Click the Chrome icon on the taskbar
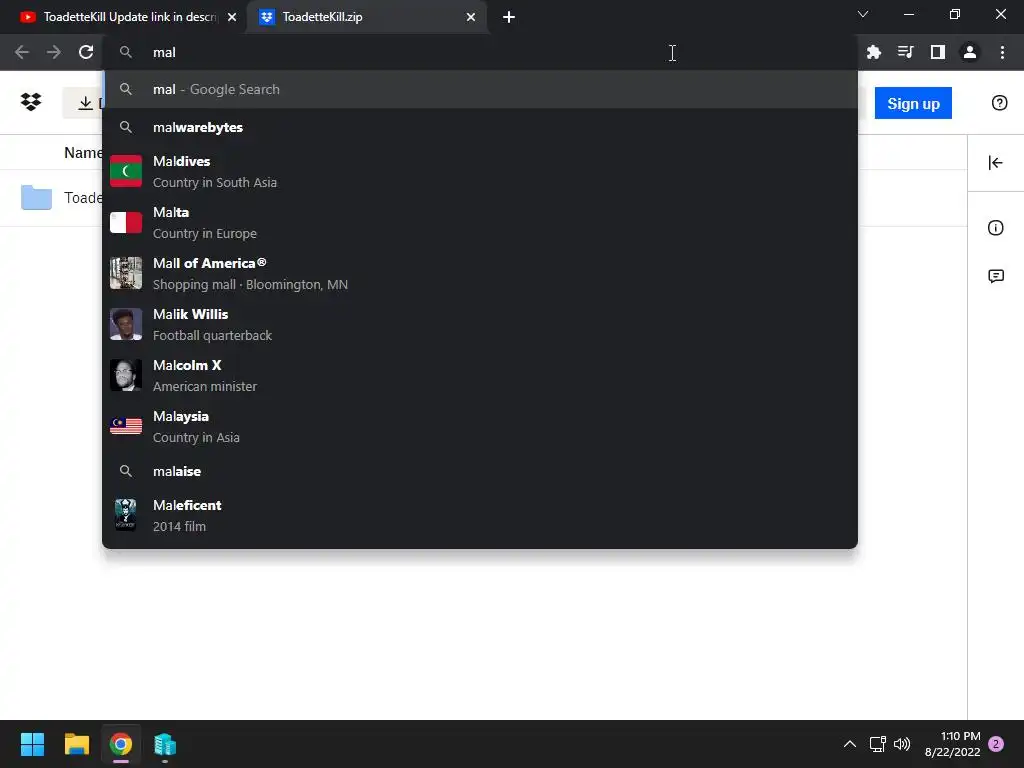Viewport: 1024px width, 768px height. pos(121,744)
